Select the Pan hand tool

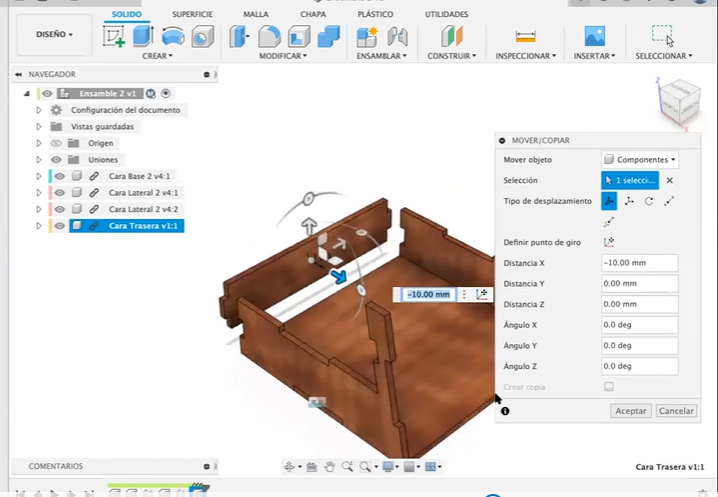[329, 466]
